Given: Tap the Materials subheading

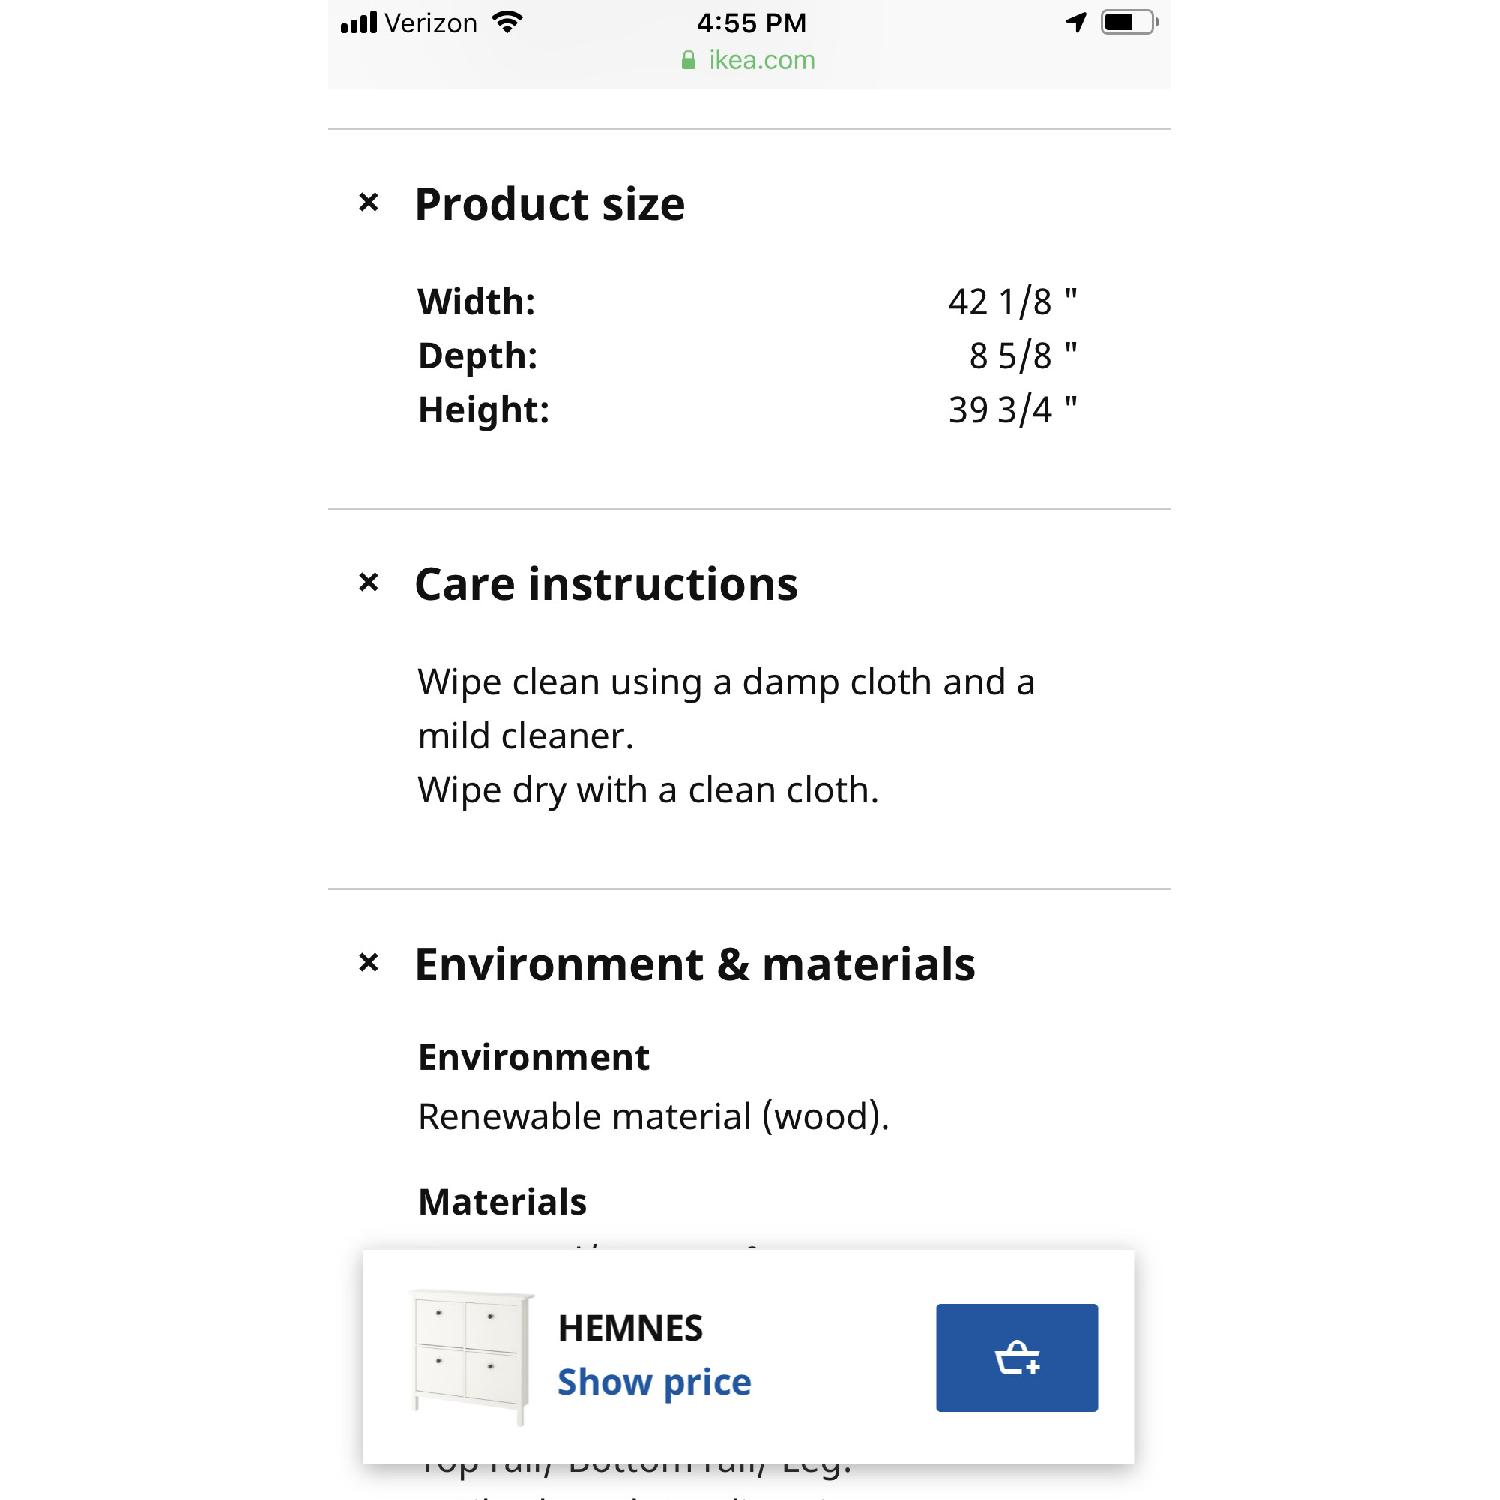Looking at the screenshot, I should coord(502,1202).
